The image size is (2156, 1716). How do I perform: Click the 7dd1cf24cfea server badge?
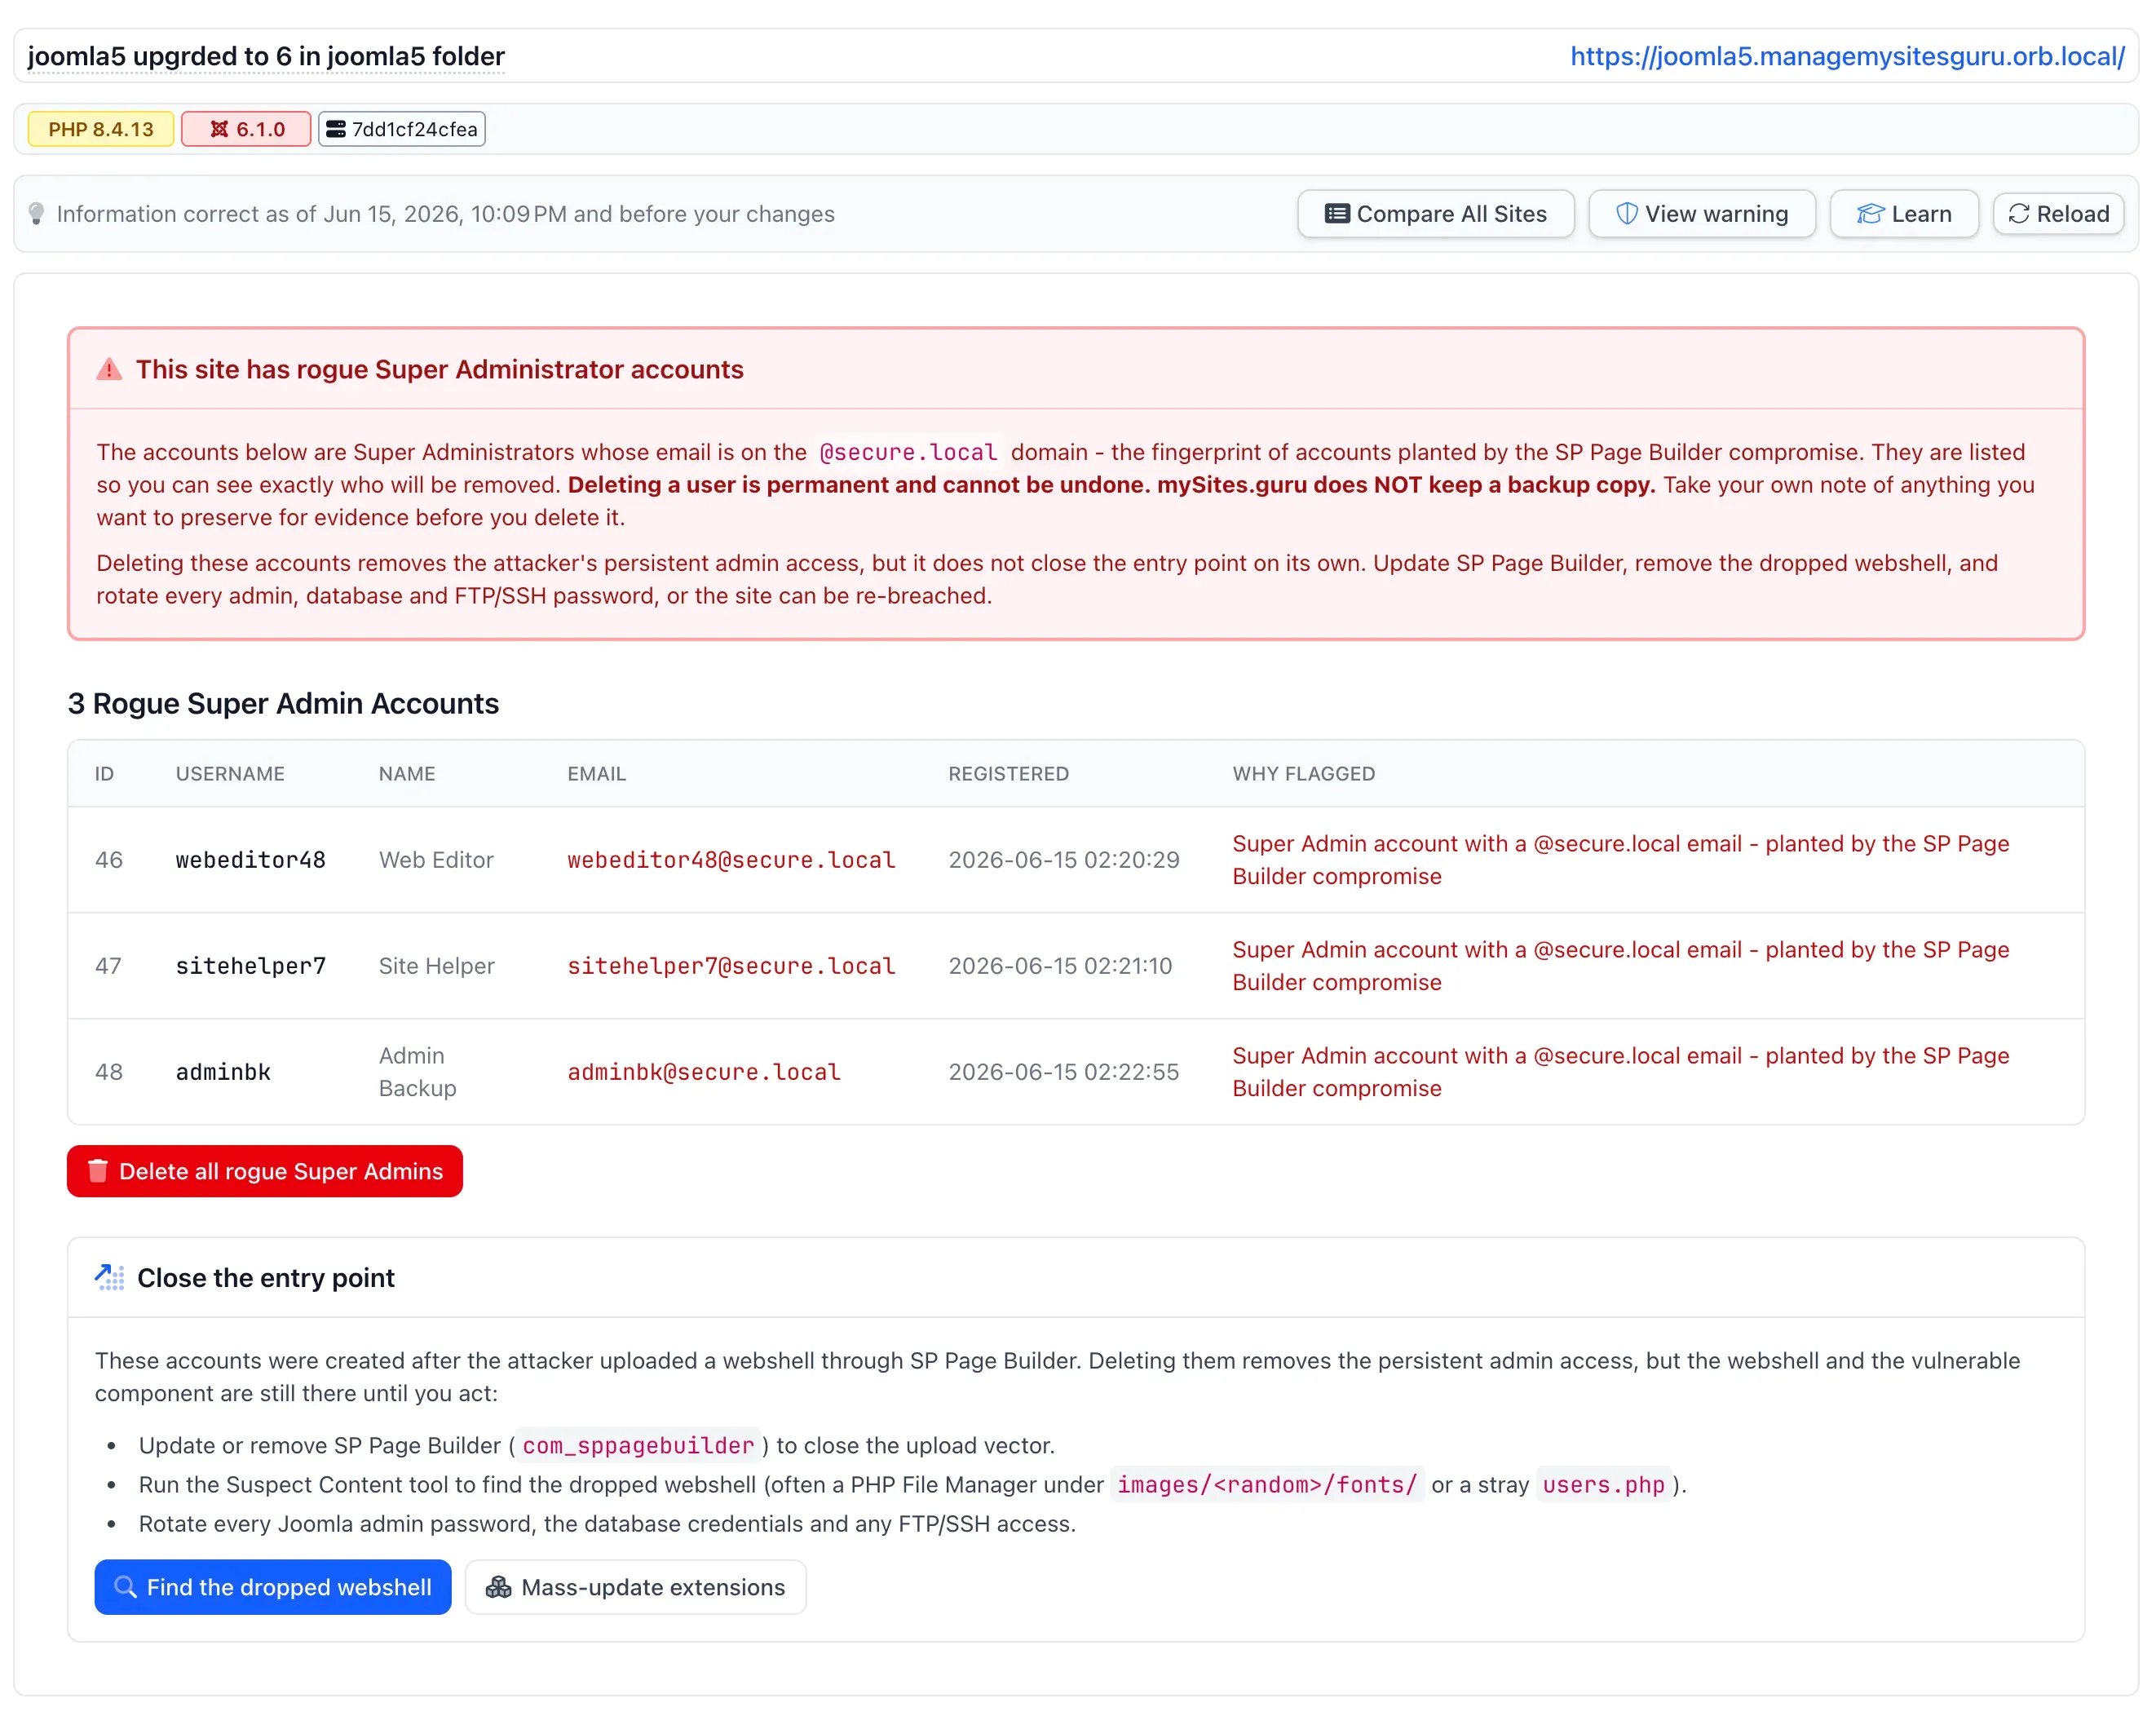point(402,129)
